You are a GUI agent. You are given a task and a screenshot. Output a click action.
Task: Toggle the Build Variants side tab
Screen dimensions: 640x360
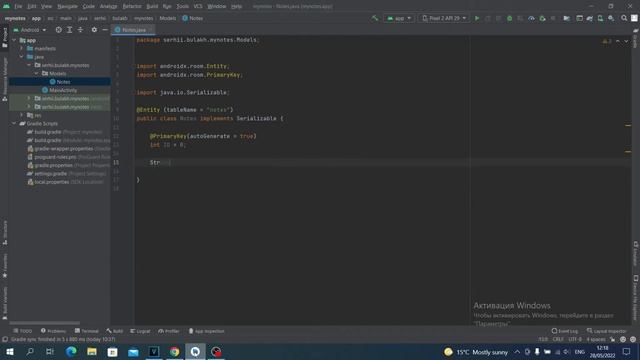coord(4,303)
